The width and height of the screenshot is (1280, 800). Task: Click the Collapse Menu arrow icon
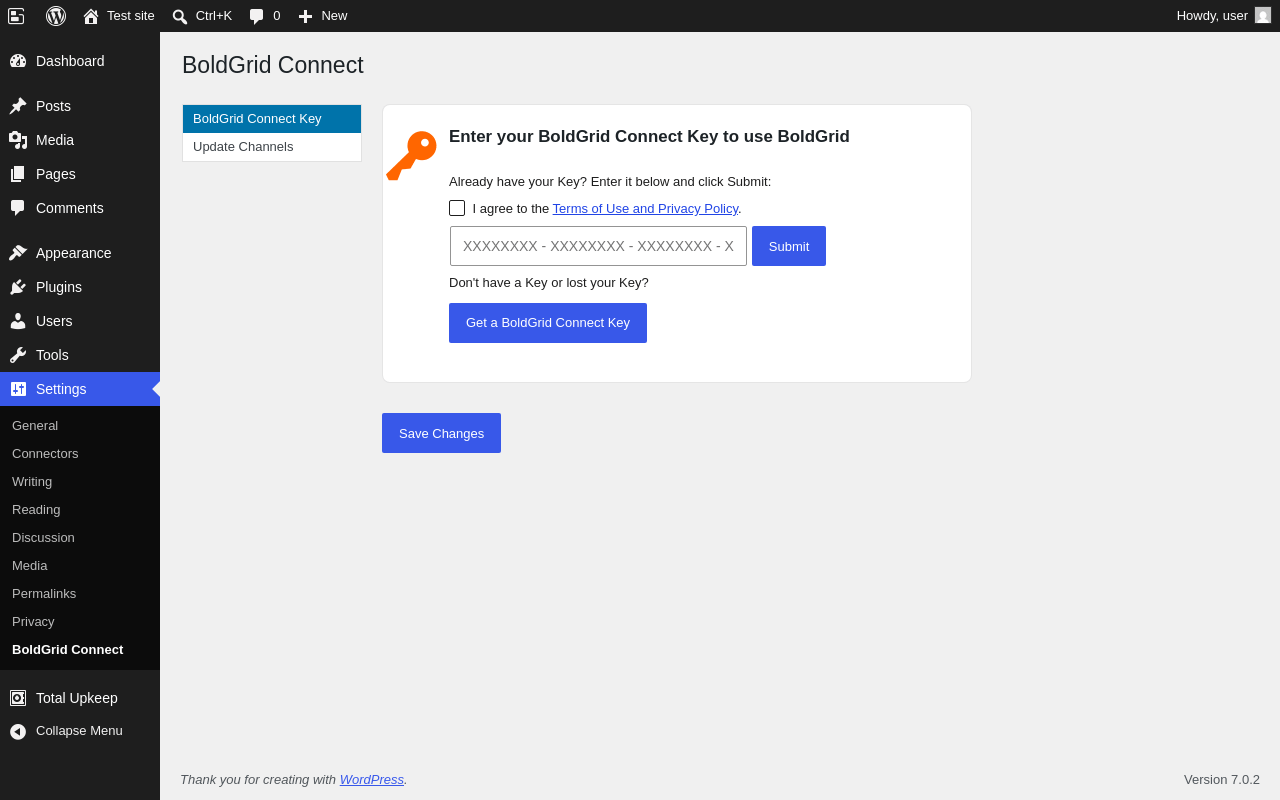coord(18,732)
